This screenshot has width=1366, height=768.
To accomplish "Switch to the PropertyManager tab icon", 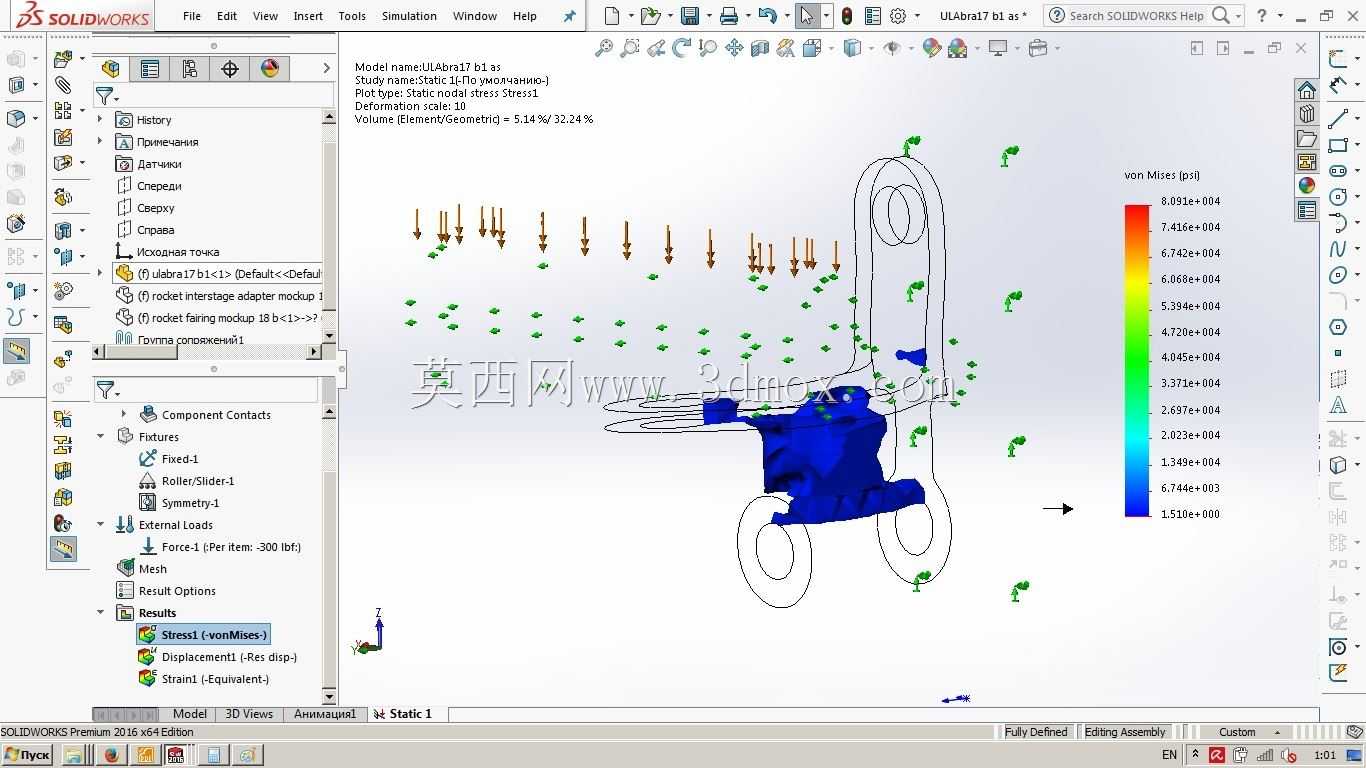I will pos(150,68).
